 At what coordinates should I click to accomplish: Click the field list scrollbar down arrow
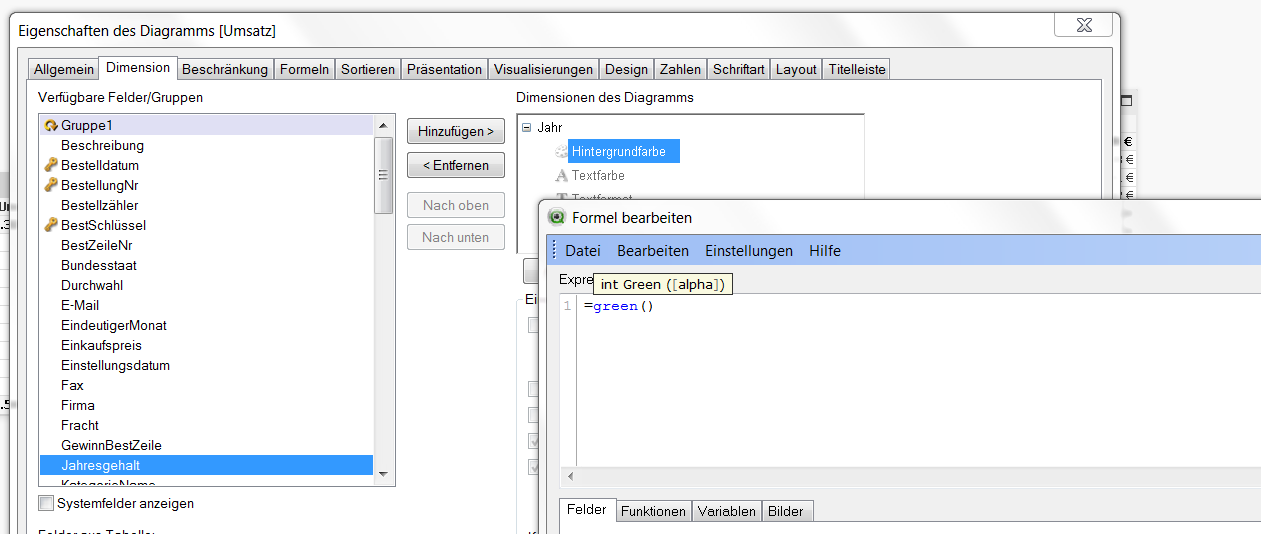383,474
